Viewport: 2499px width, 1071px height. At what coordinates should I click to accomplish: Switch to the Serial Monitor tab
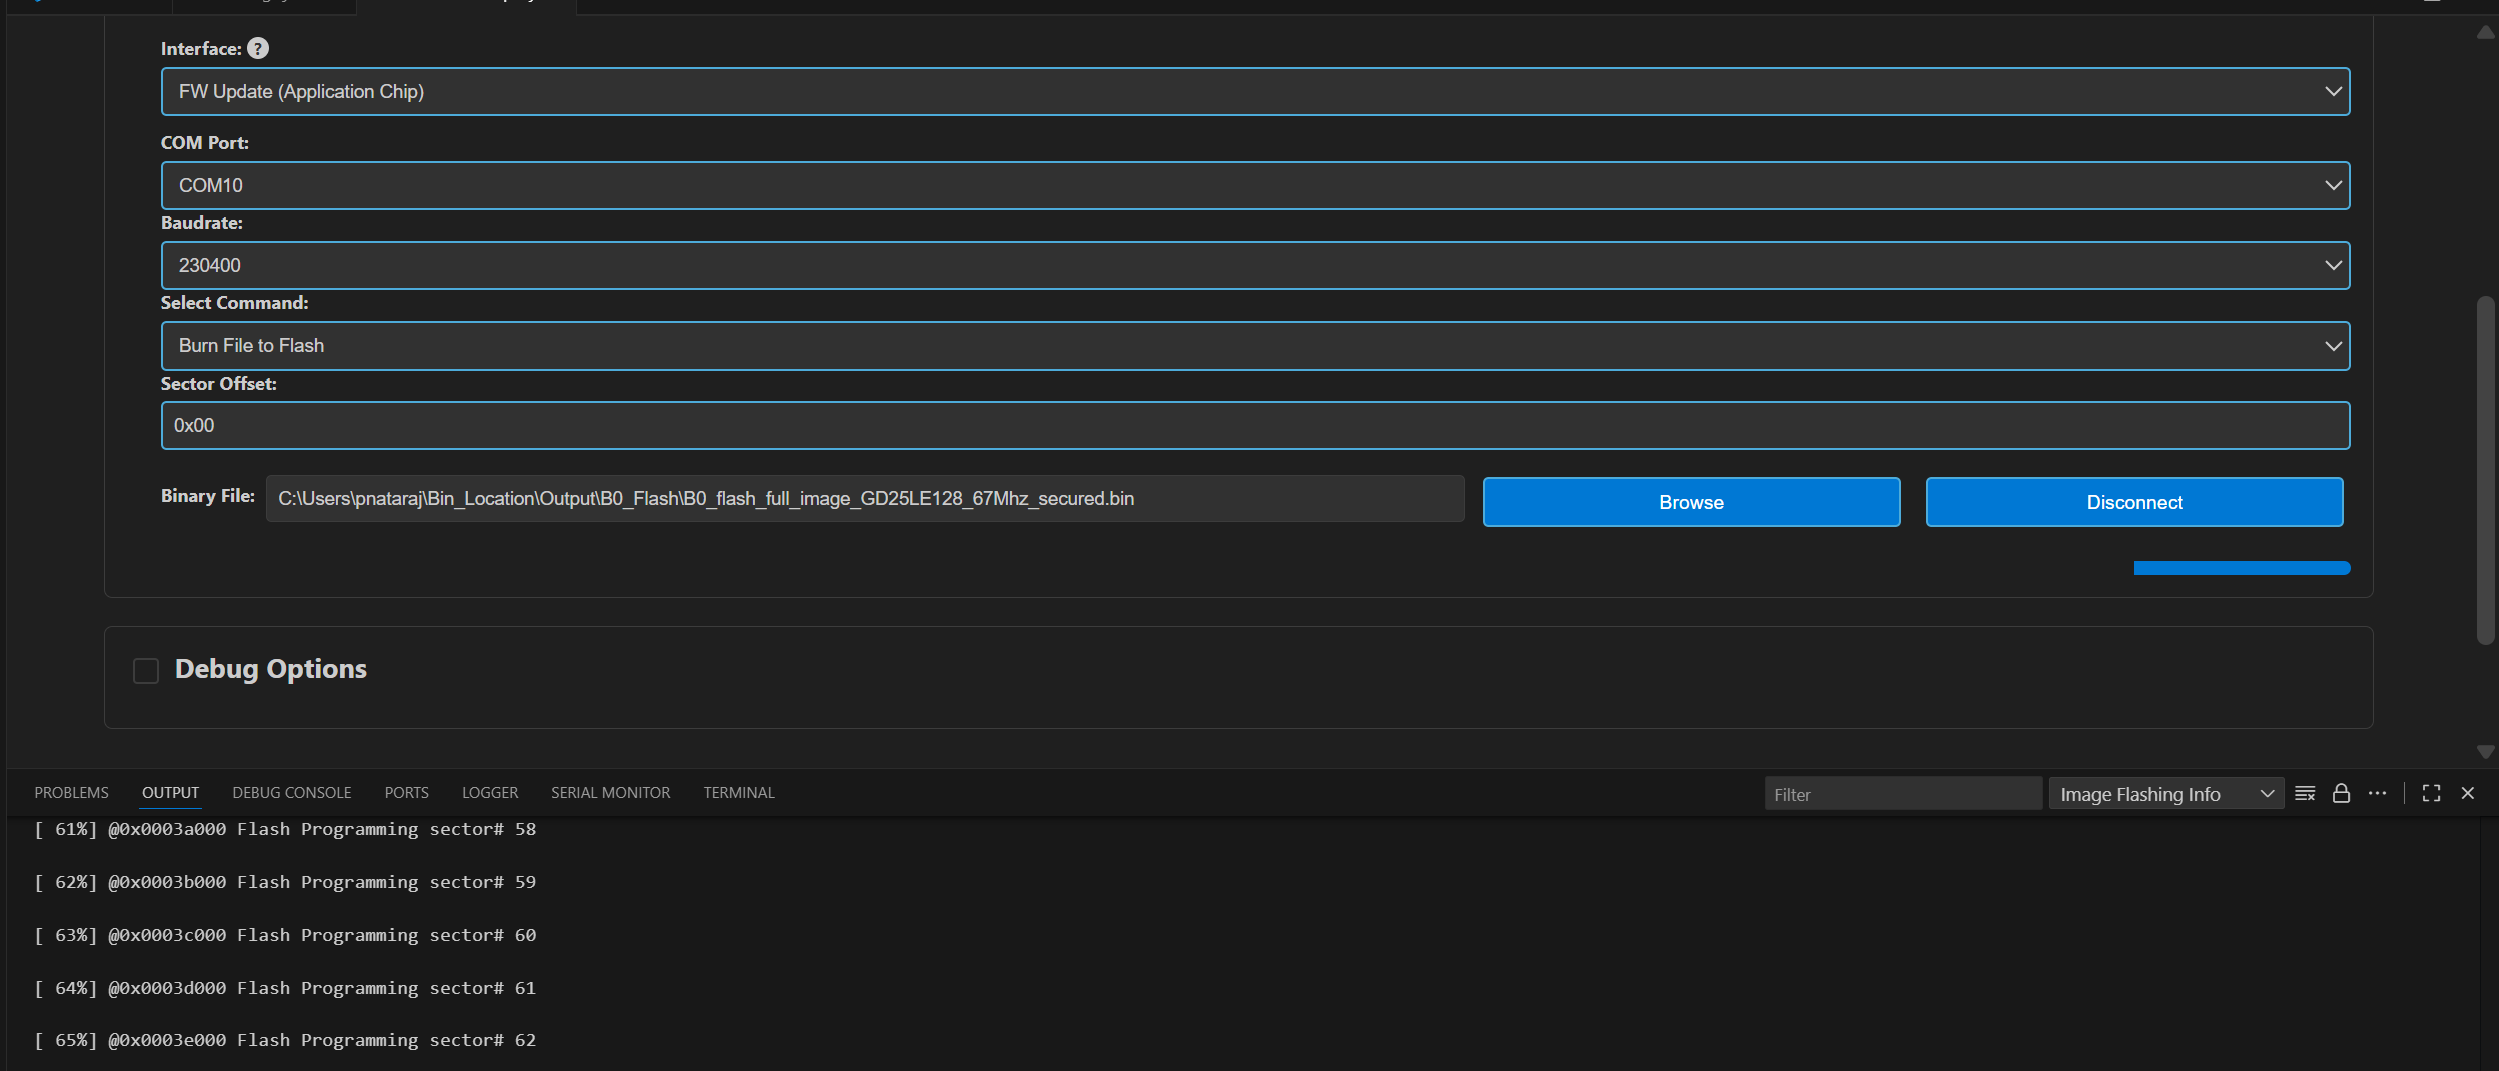(x=610, y=793)
